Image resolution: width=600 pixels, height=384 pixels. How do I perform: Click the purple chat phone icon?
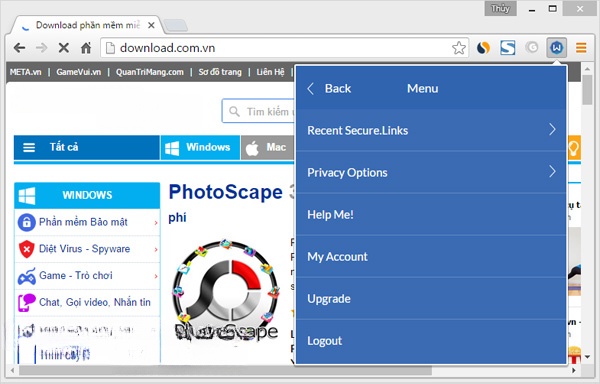[x=26, y=303]
